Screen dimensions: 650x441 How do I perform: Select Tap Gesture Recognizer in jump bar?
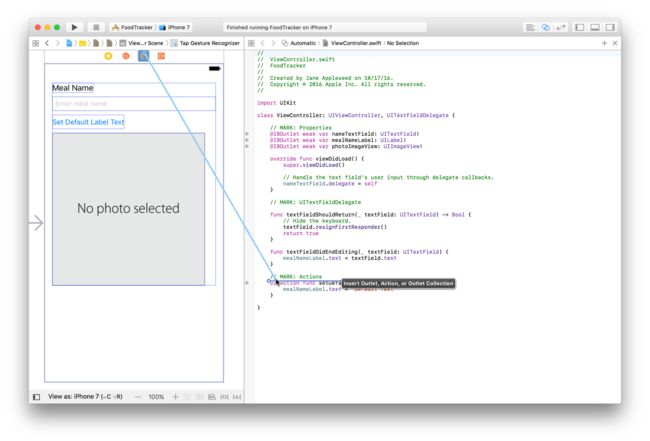206,43
